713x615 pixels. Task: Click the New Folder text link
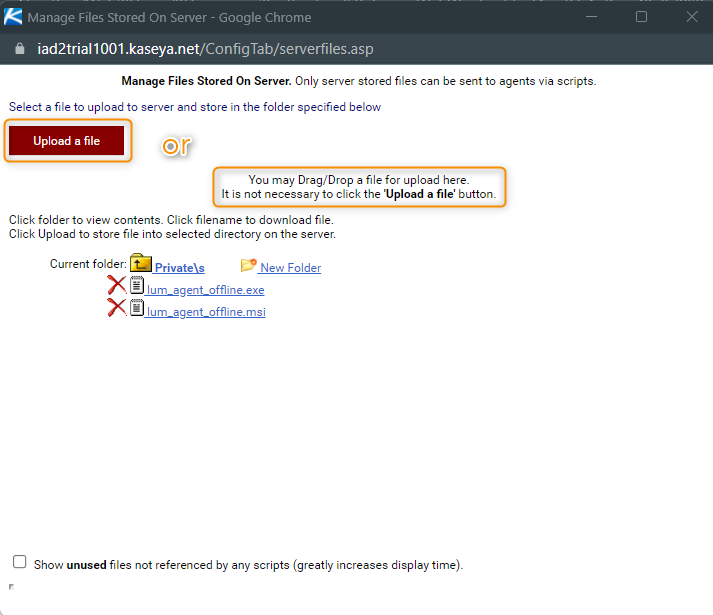[x=290, y=268]
